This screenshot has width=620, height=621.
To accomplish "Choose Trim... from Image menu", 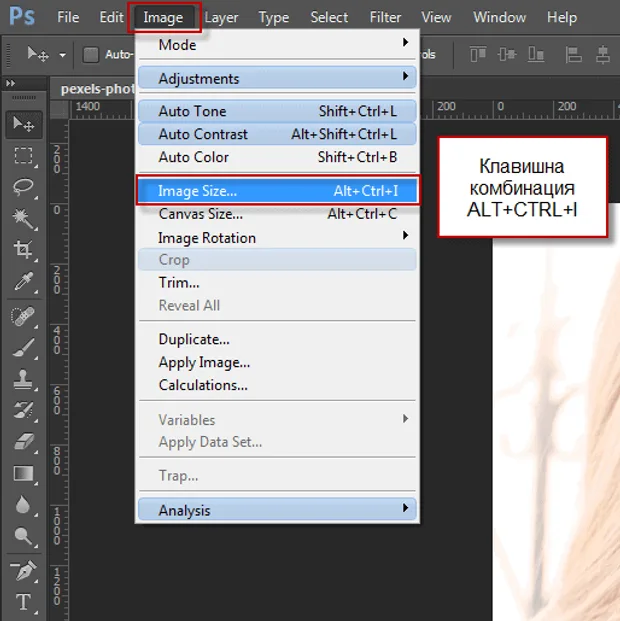I will [277, 283].
